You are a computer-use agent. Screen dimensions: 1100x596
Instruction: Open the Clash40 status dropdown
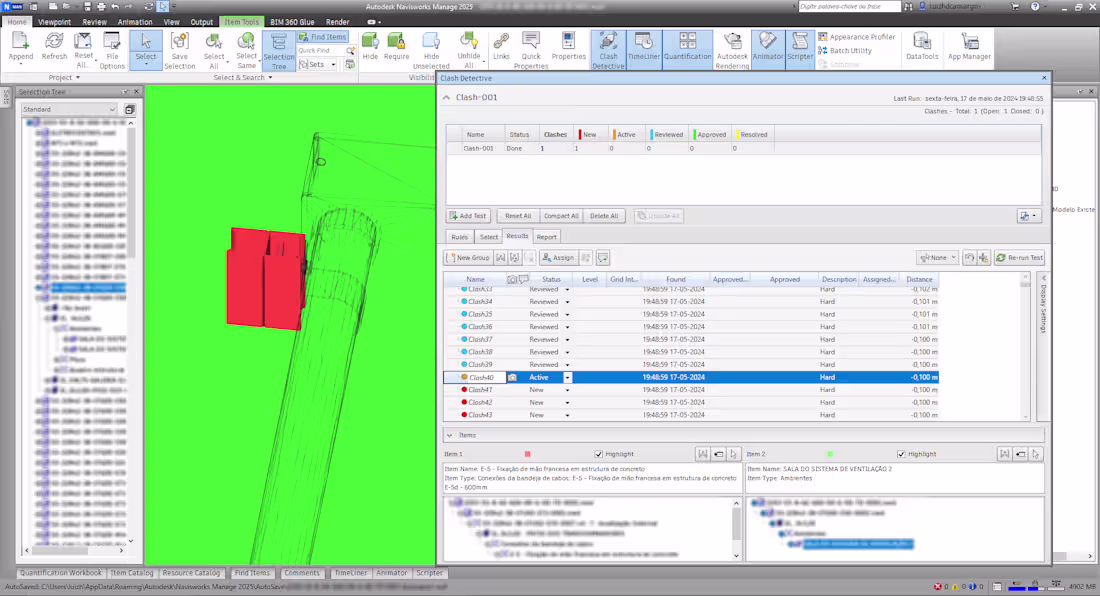(567, 378)
